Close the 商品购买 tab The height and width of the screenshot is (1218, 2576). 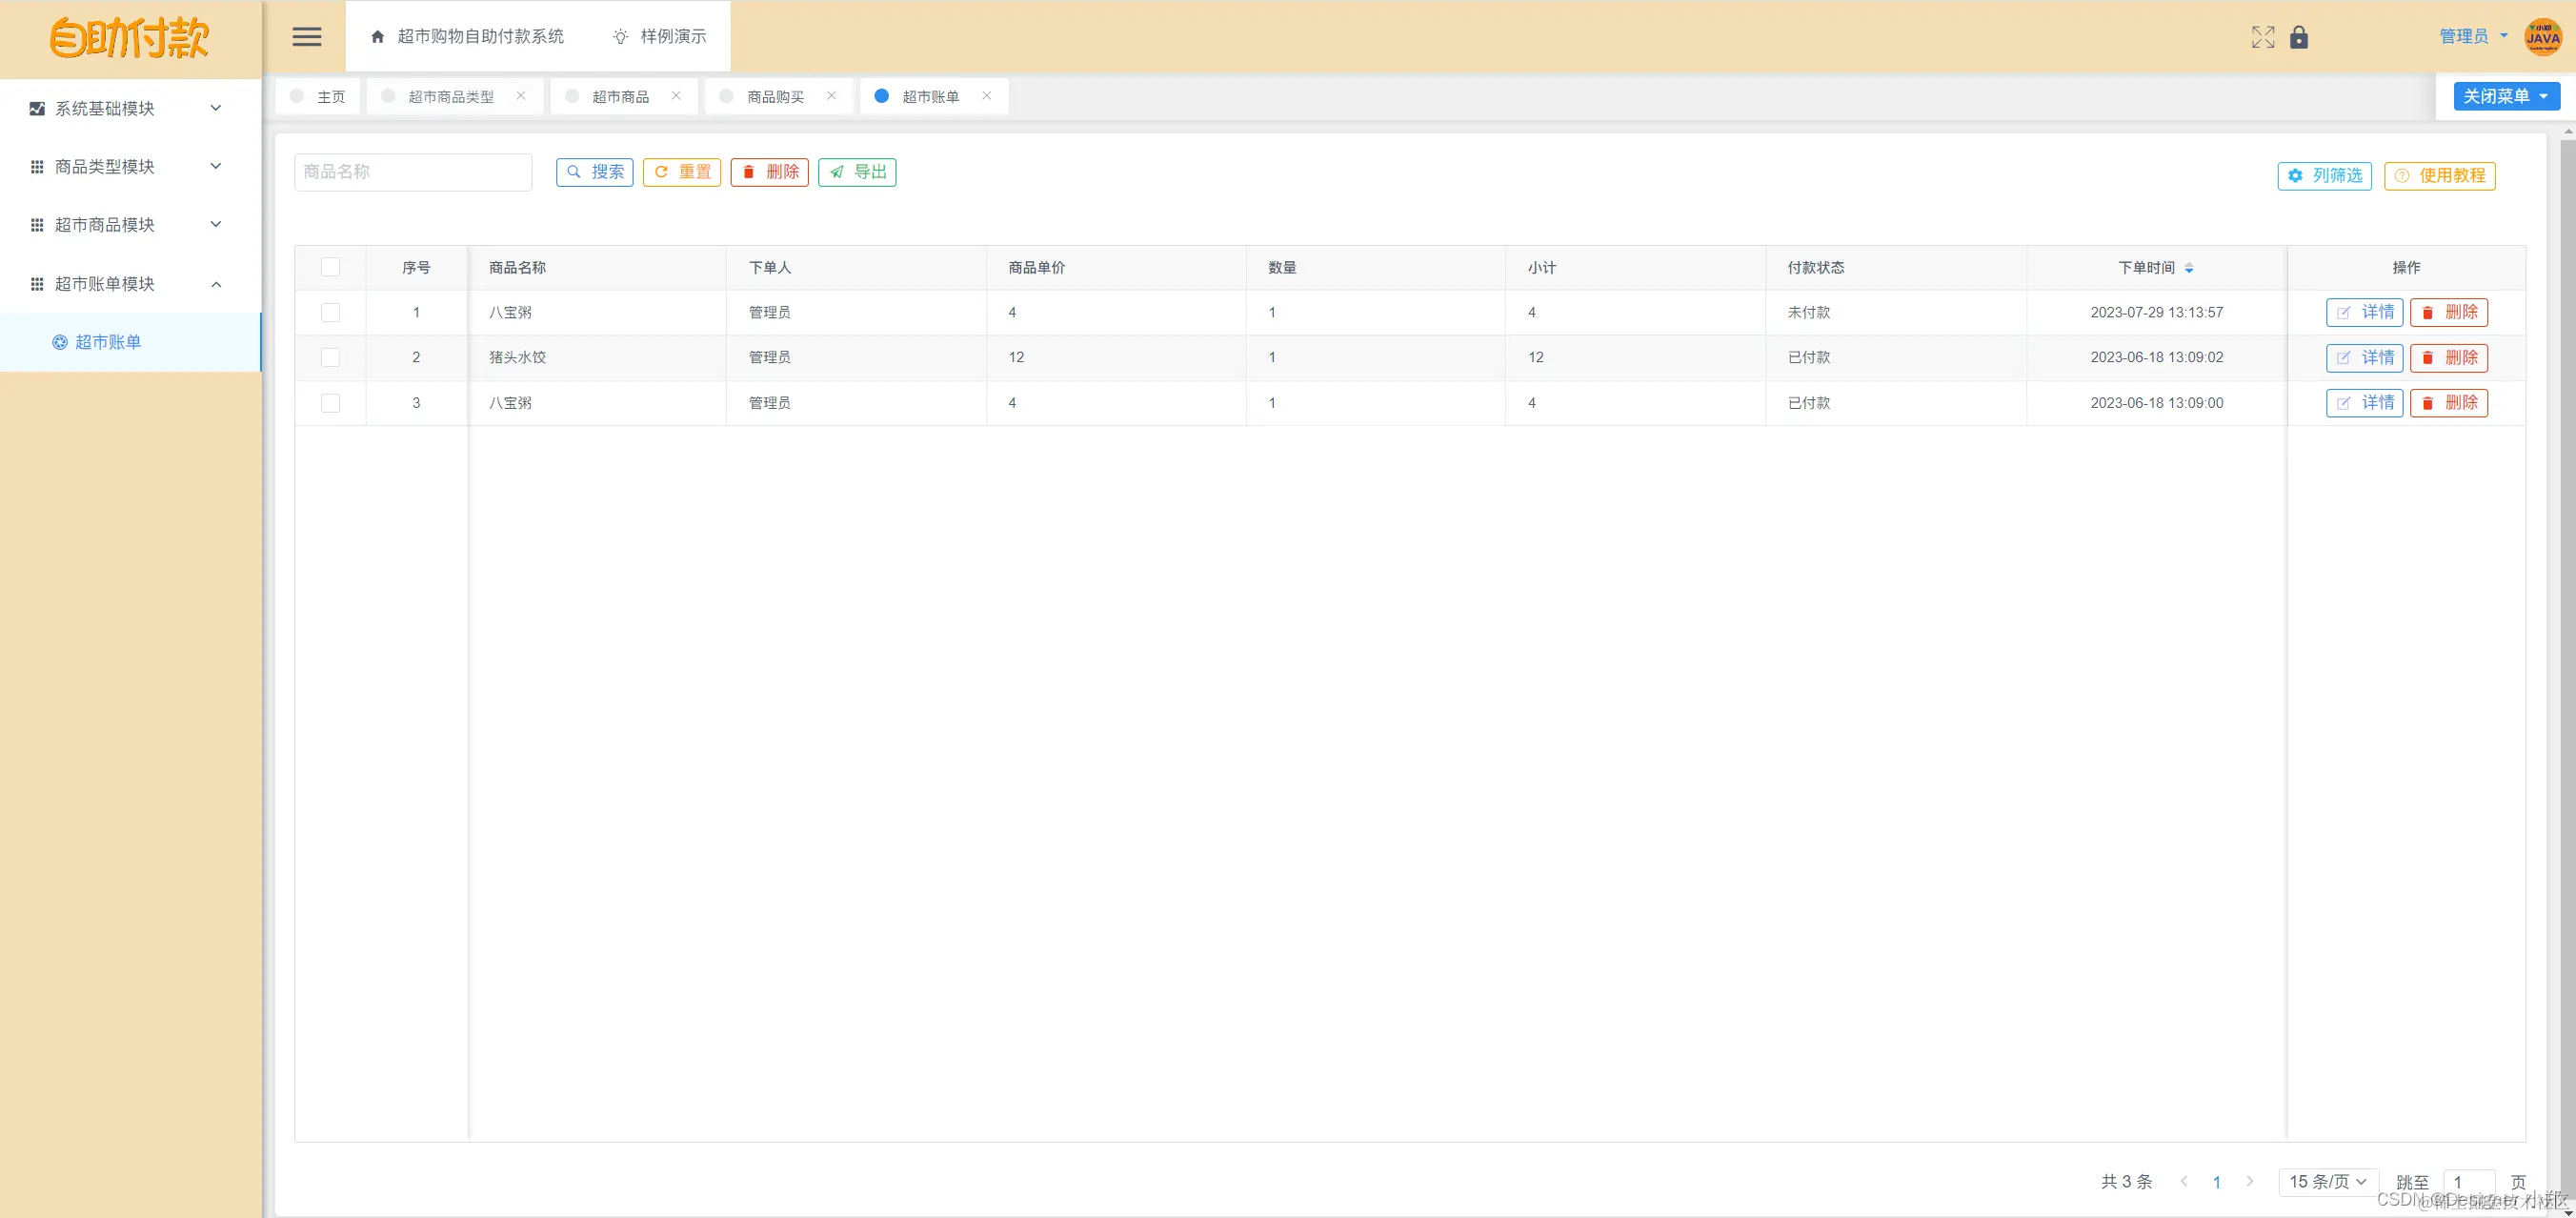pos(831,96)
